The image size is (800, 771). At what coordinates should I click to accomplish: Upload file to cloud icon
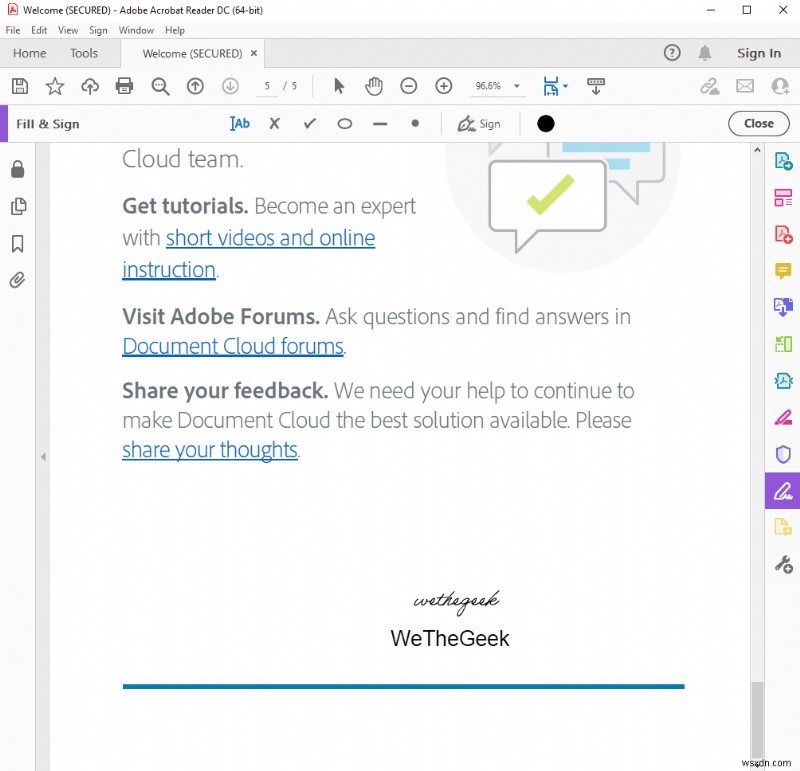pos(90,86)
